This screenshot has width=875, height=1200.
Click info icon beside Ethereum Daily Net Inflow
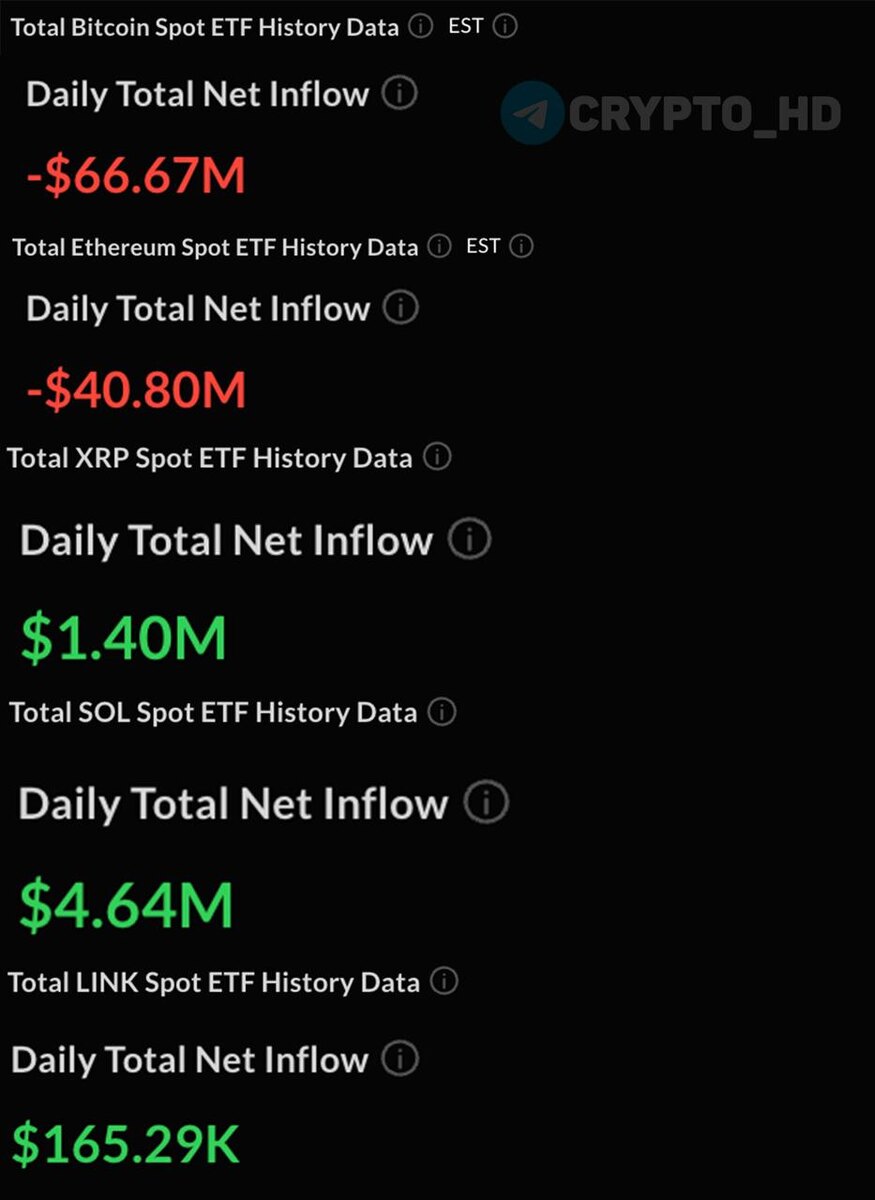coord(401,308)
